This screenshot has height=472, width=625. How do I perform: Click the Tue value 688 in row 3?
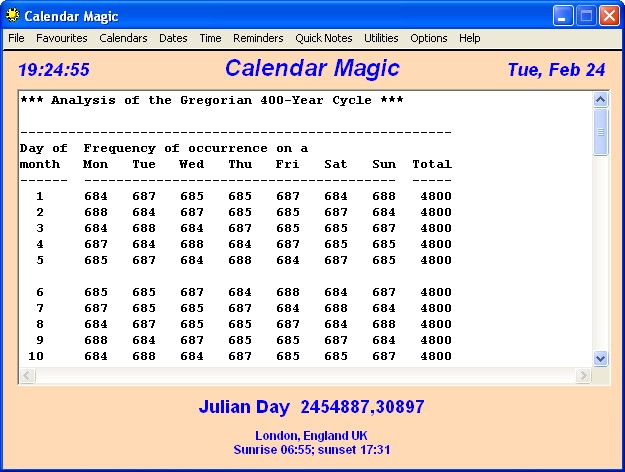click(x=144, y=228)
